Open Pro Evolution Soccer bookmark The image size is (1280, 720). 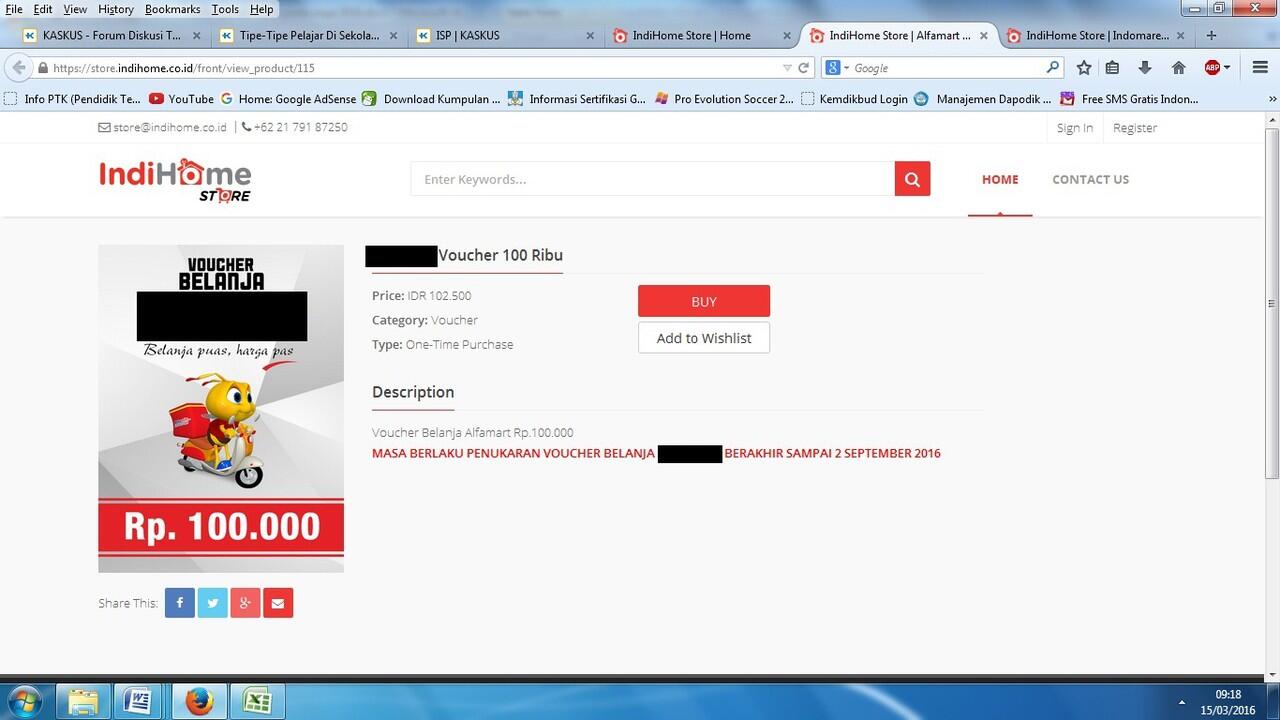[x=725, y=99]
